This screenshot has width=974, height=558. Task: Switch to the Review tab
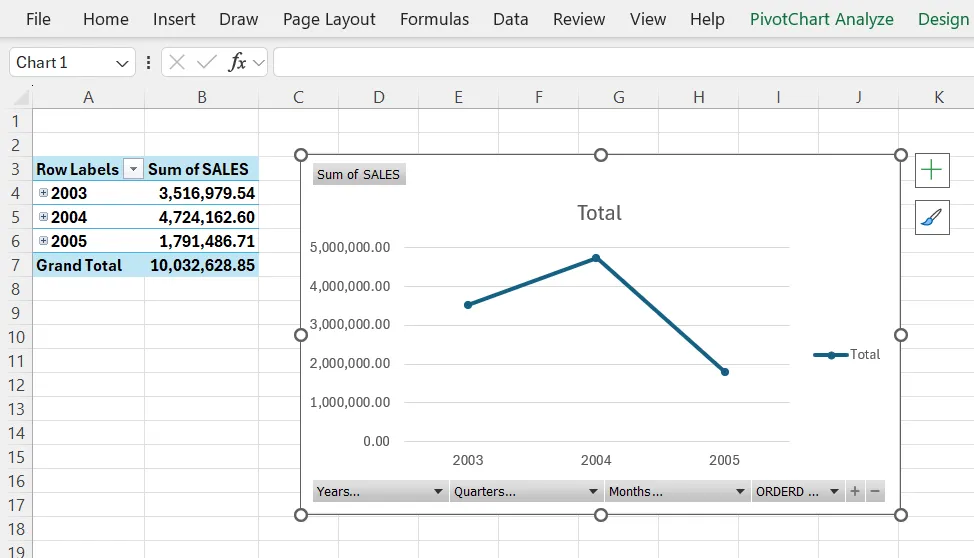[579, 19]
